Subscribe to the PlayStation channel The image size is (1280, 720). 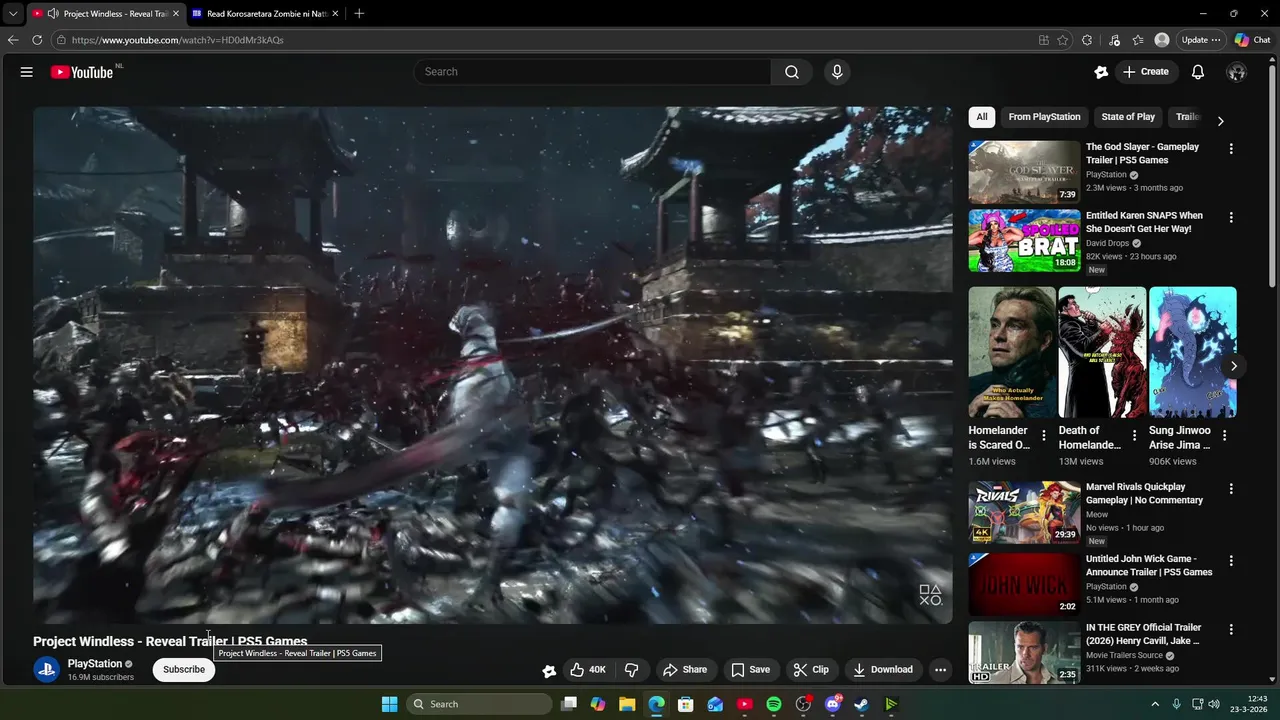(x=184, y=670)
